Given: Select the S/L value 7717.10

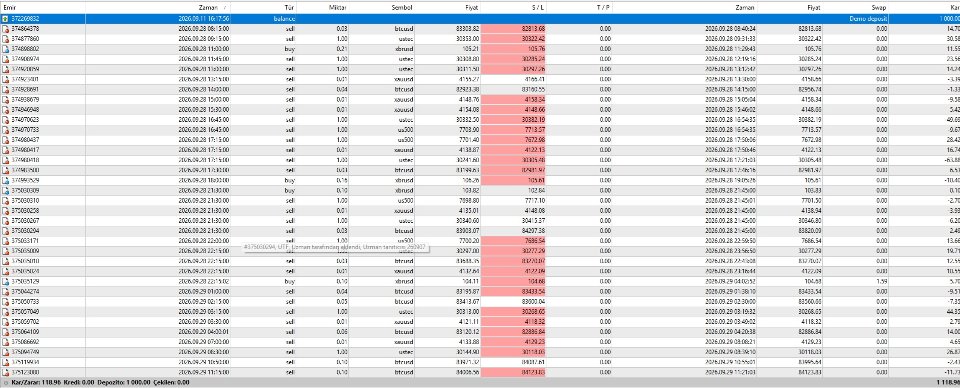Looking at the screenshot, I should click(x=534, y=201).
